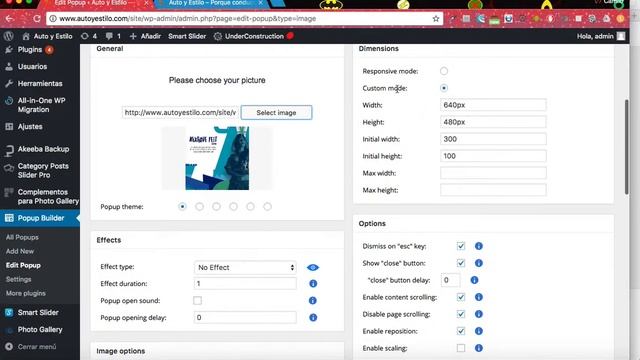This screenshot has height=360, width=640.
Task: Go to All Popups submenu
Action: [x=22, y=237]
